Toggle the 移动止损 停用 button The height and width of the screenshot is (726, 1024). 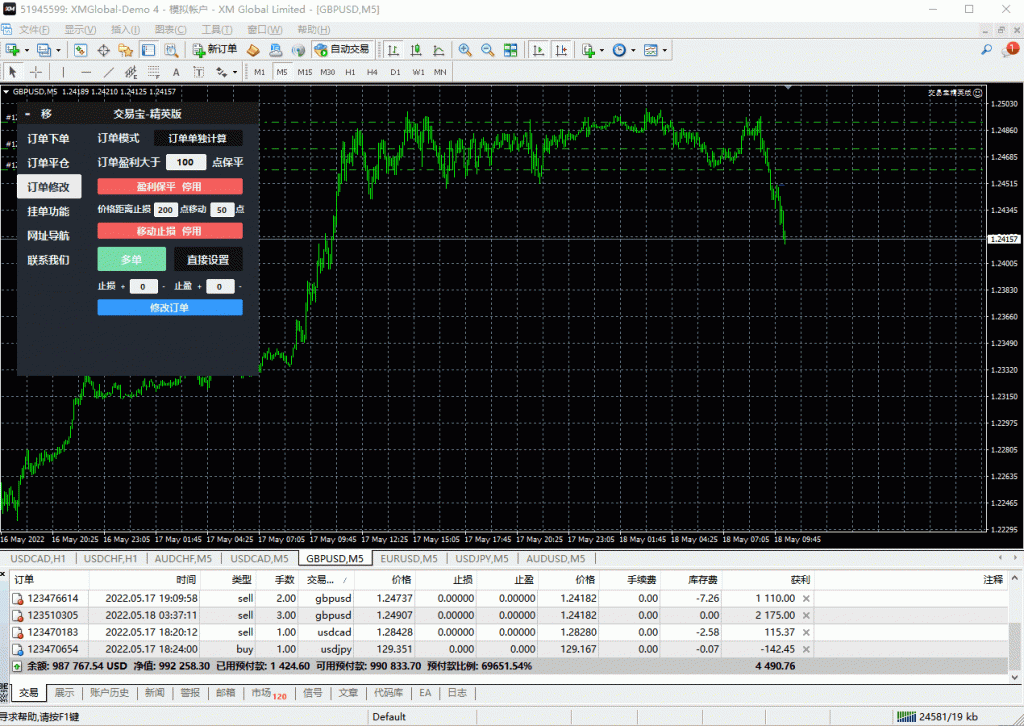(x=169, y=231)
